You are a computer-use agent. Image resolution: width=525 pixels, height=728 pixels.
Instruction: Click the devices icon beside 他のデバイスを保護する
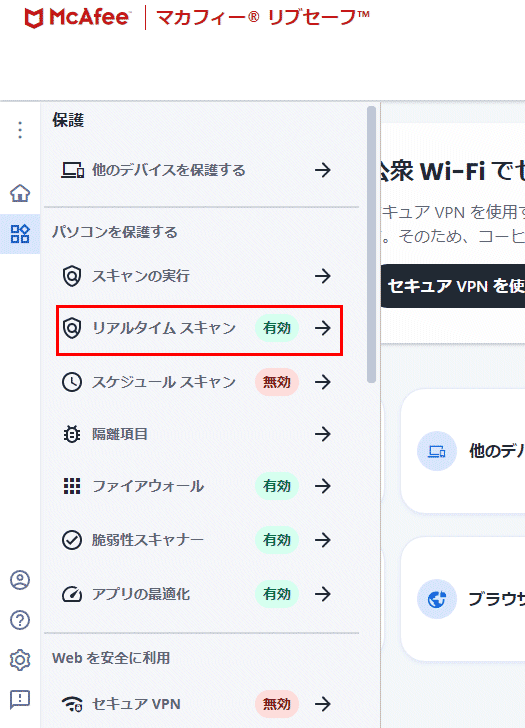[x=72, y=170]
